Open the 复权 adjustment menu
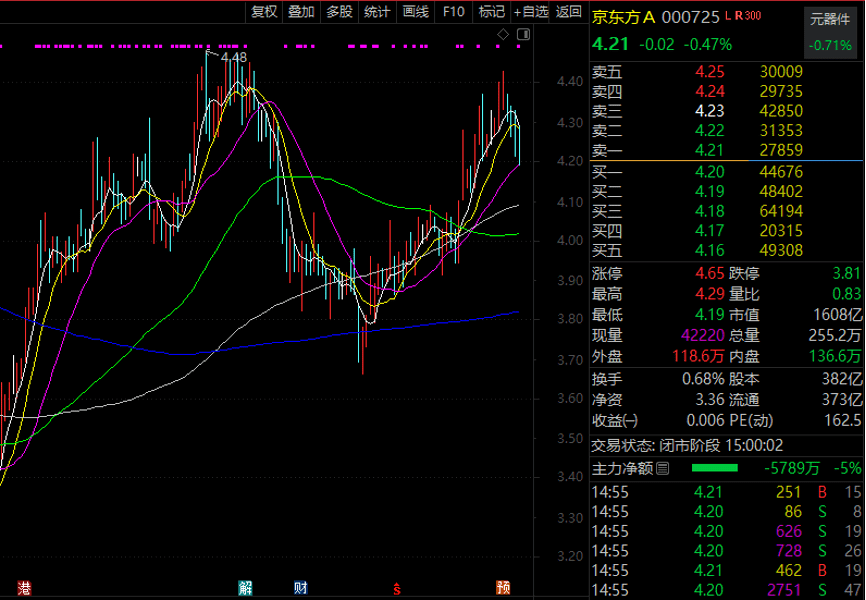866x600 pixels. click(x=264, y=12)
